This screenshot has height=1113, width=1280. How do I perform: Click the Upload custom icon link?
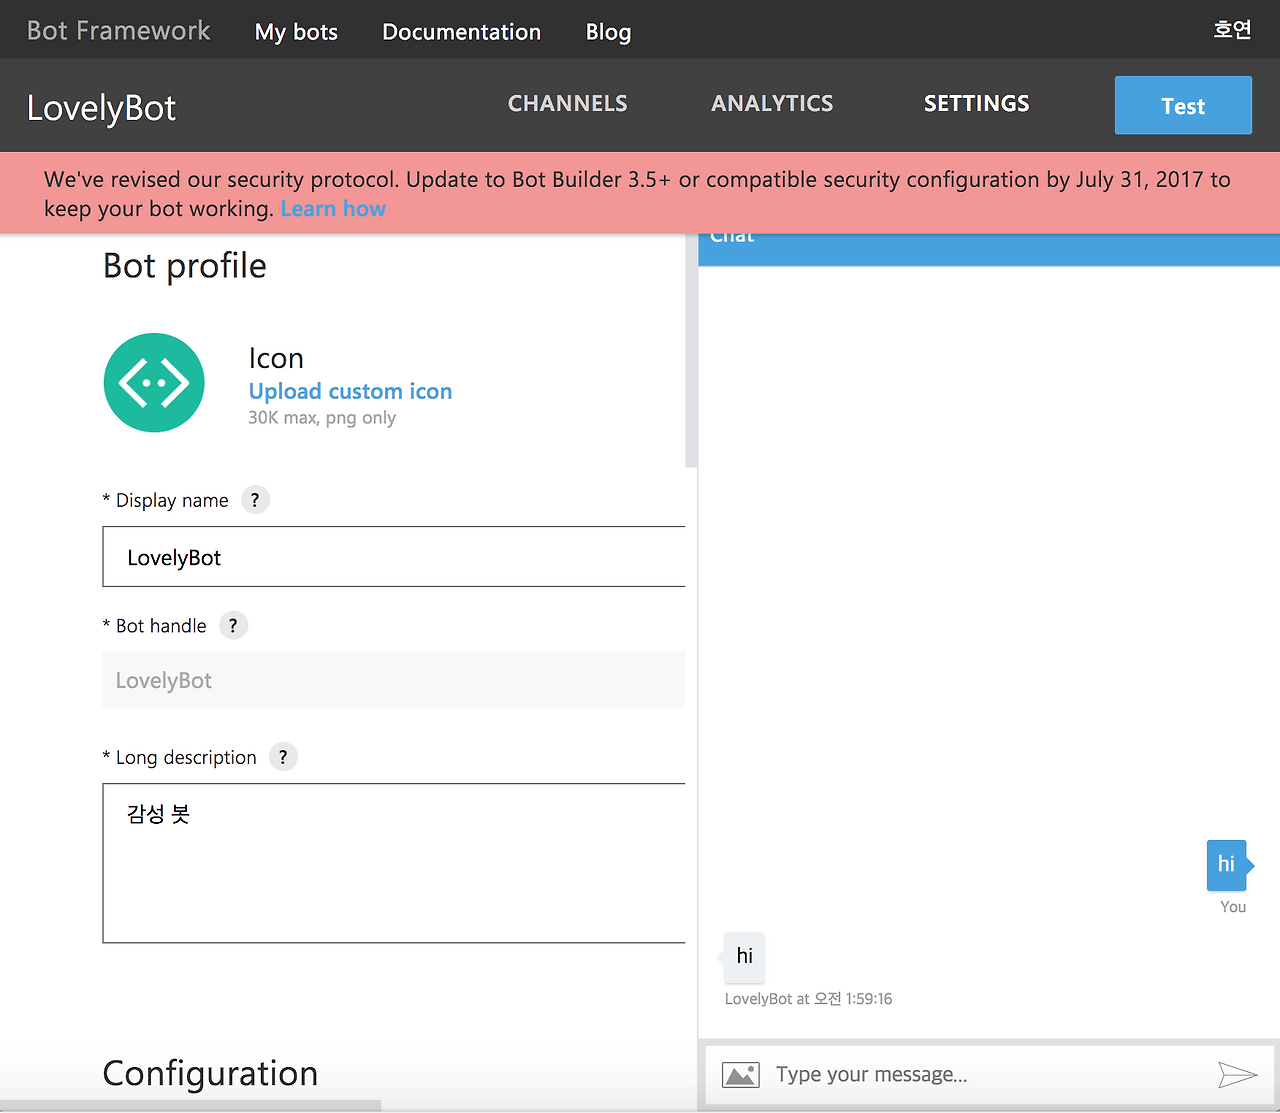pos(350,391)
